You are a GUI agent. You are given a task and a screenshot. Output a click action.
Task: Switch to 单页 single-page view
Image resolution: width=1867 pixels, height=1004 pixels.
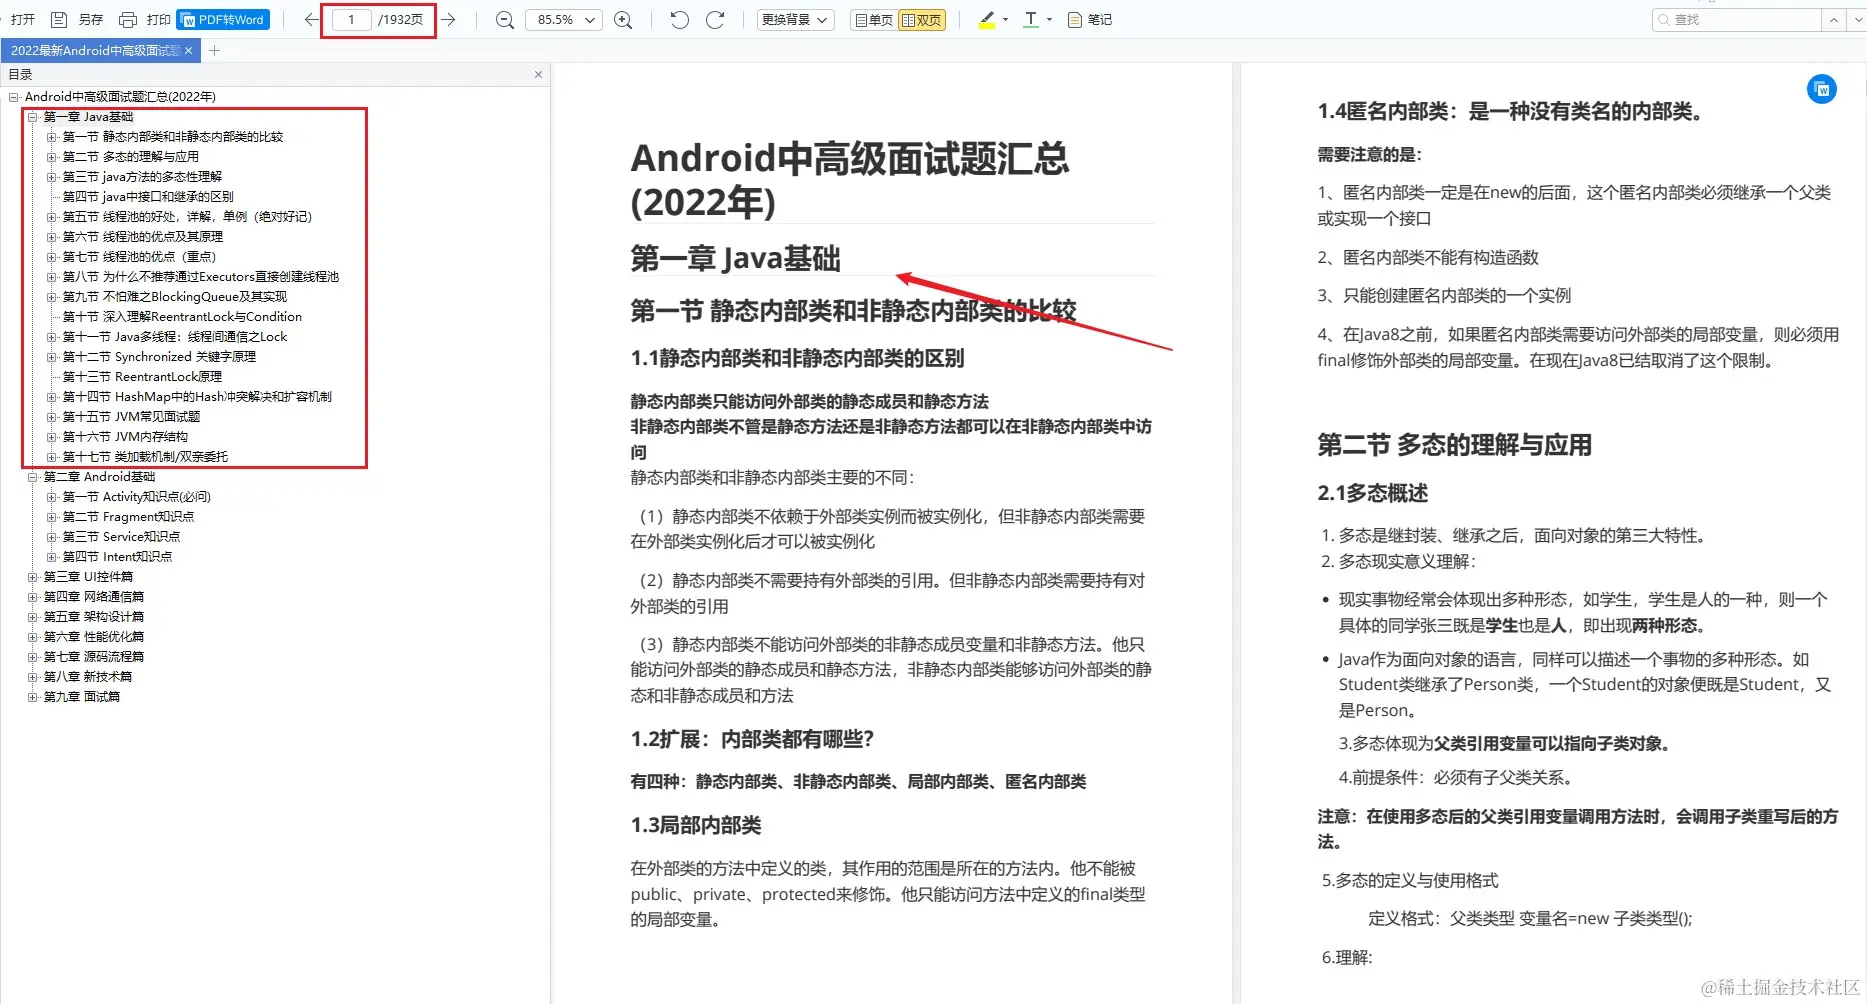point(871,19)
